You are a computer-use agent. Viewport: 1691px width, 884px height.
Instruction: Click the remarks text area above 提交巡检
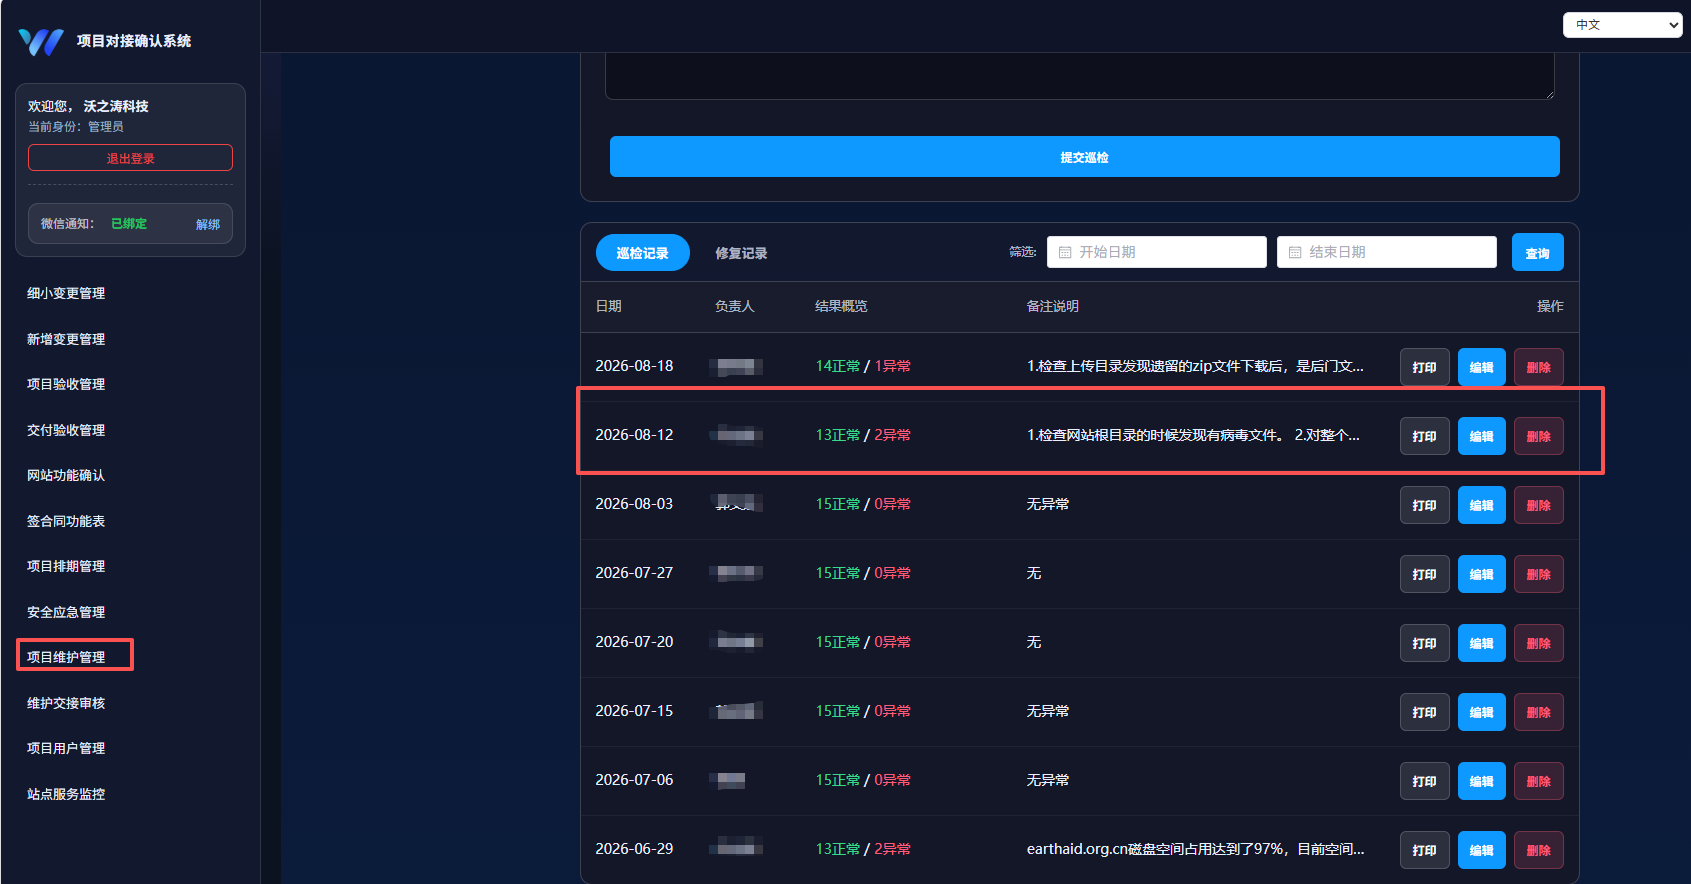(1080, 76)
